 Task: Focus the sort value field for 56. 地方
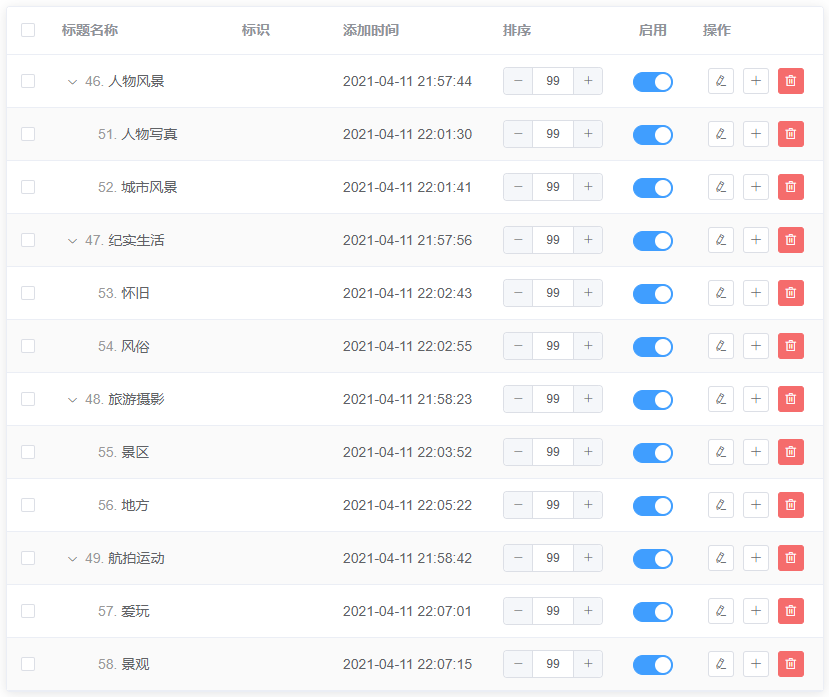[x=553, y=505]
